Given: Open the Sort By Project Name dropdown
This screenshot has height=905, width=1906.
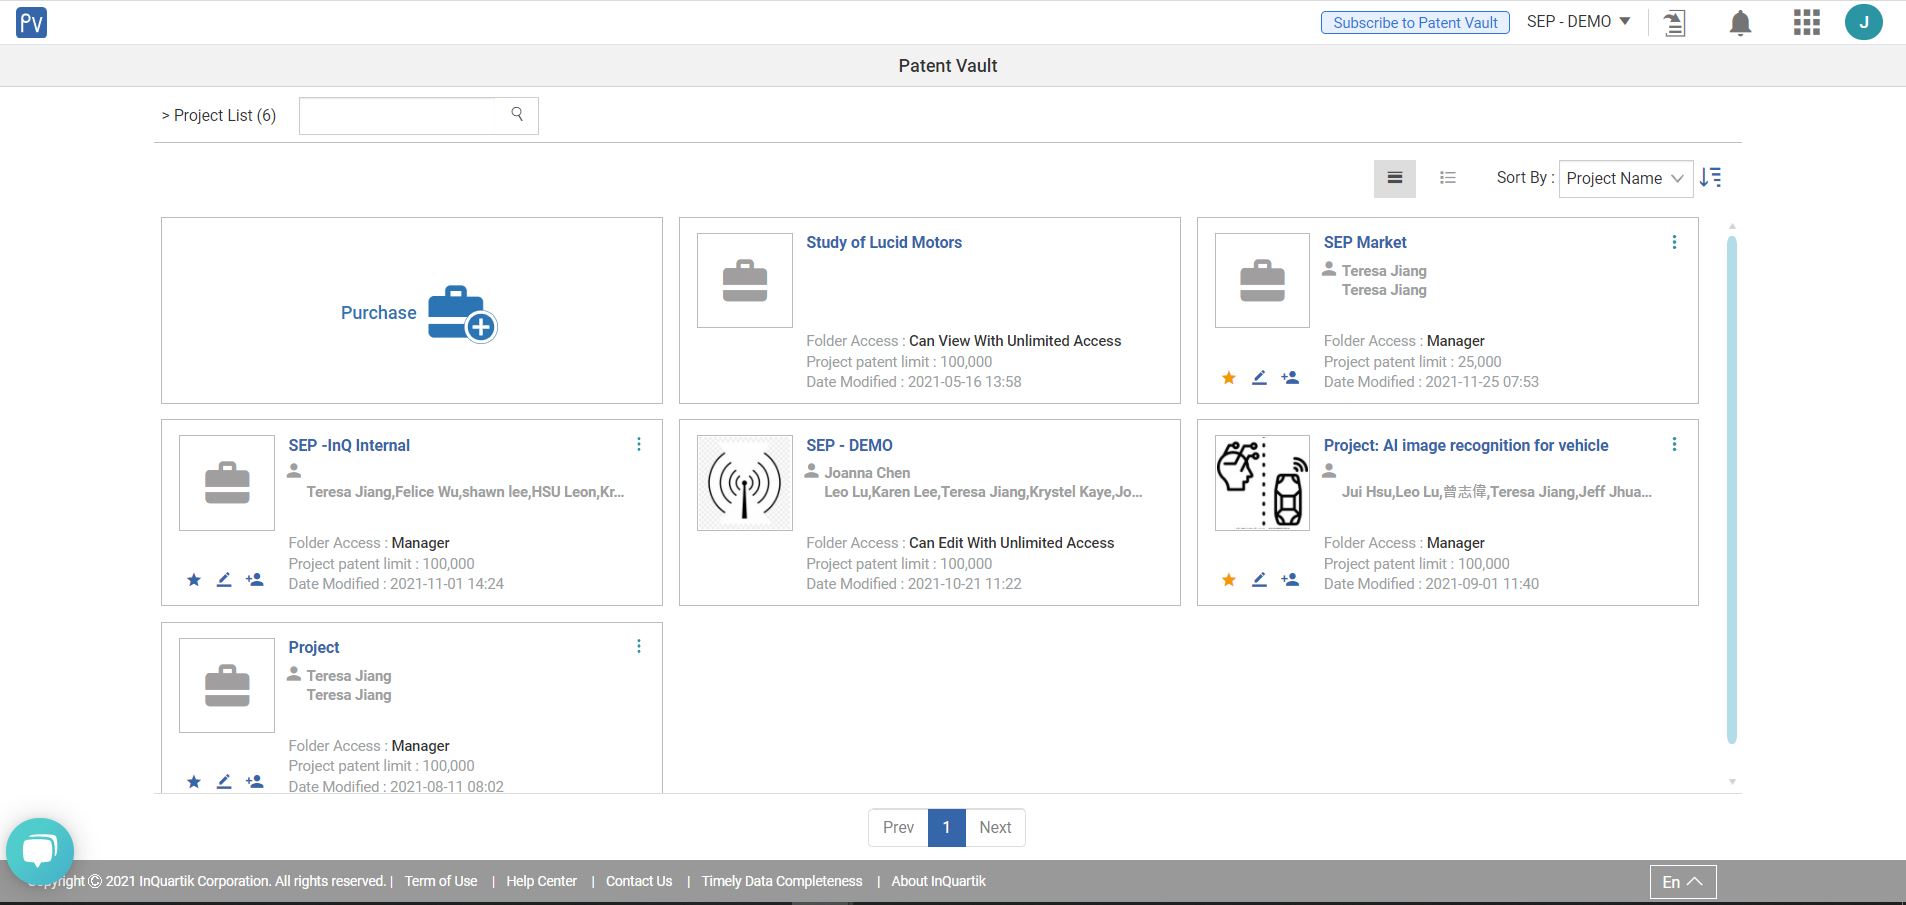Looking at the screenshot, I should [1625, 178].
